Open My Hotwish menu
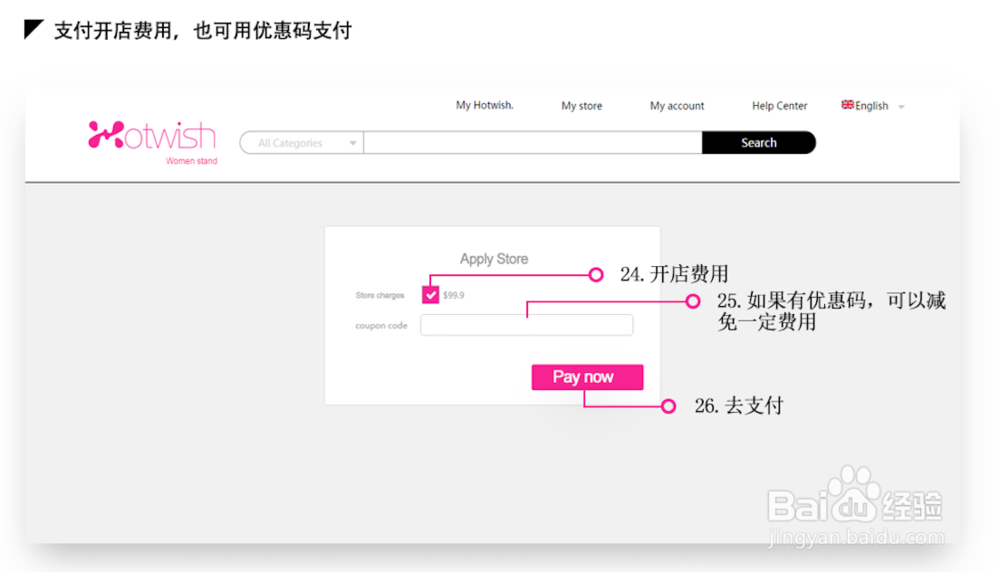 point(484,105)
